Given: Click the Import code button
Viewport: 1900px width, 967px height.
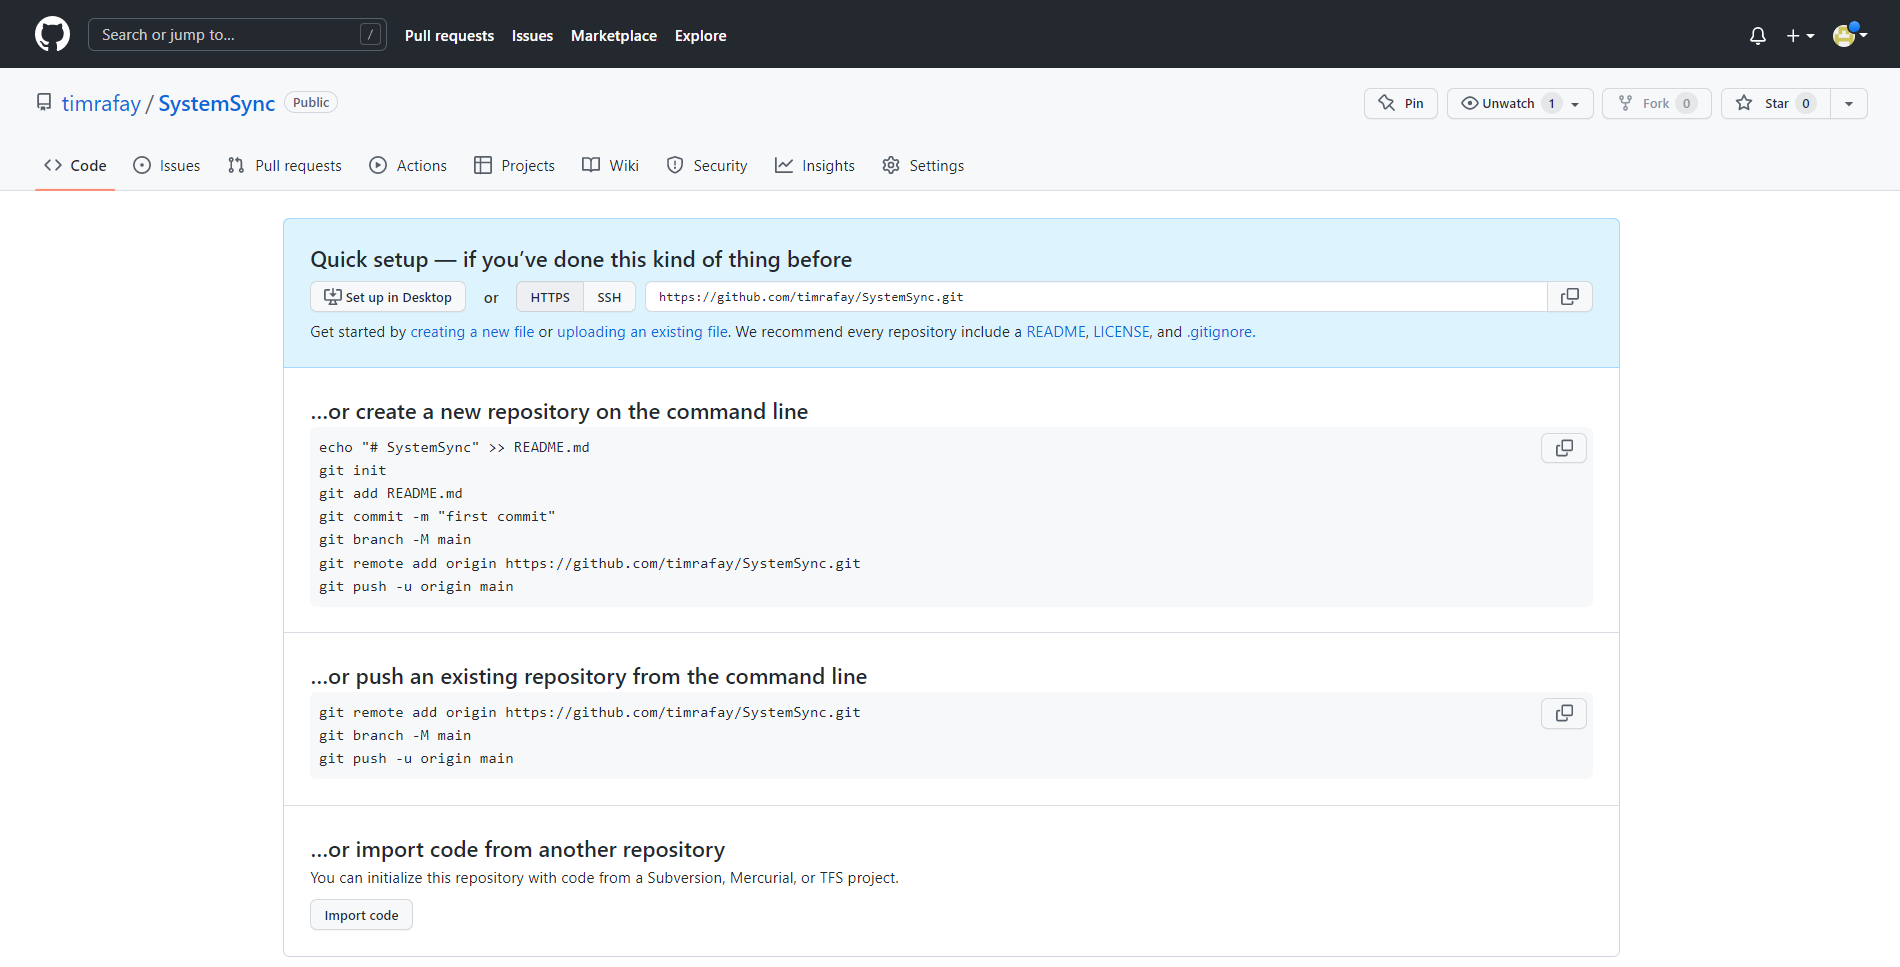Looking at the screenshot, I should (361, 915).
